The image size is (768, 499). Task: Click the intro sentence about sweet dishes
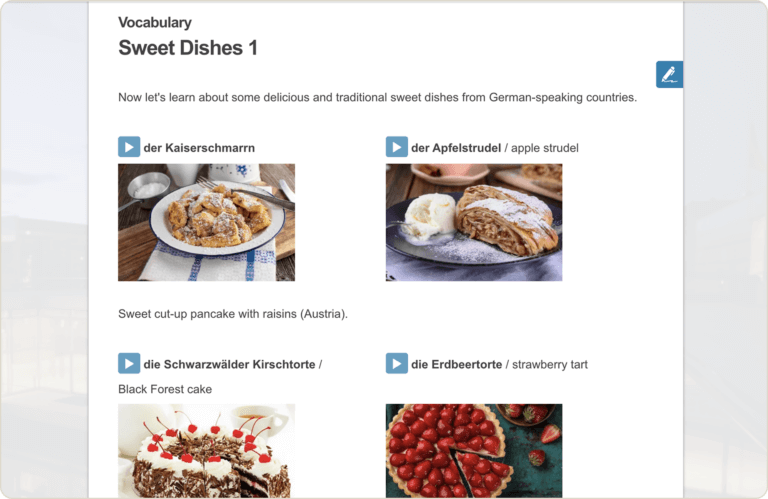(x=377, y=98)
